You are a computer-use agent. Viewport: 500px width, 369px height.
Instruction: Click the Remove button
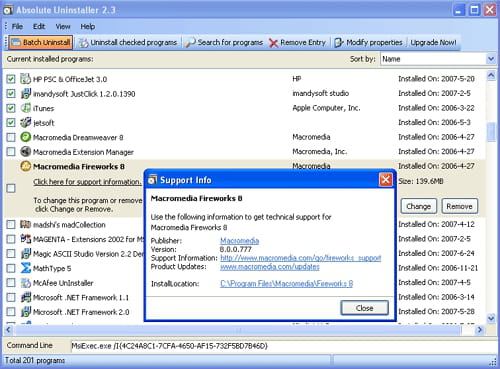[x=459, y=206]
